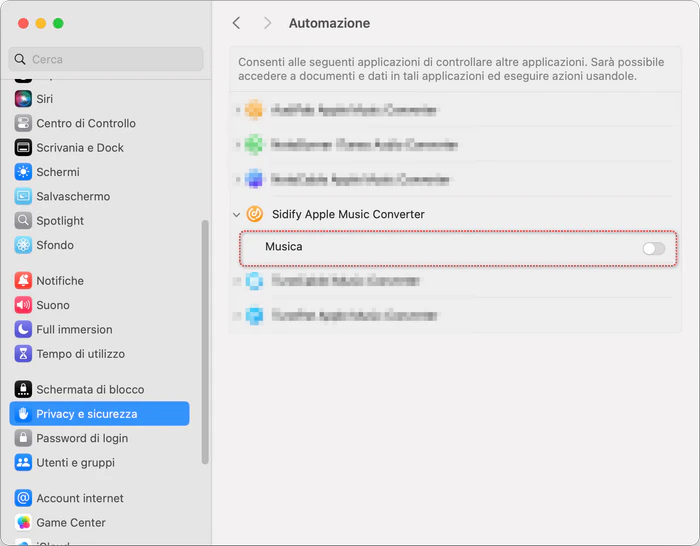
Task: Select Privacy e sicurezza in sidebar
Action: [x=99, y=413]
